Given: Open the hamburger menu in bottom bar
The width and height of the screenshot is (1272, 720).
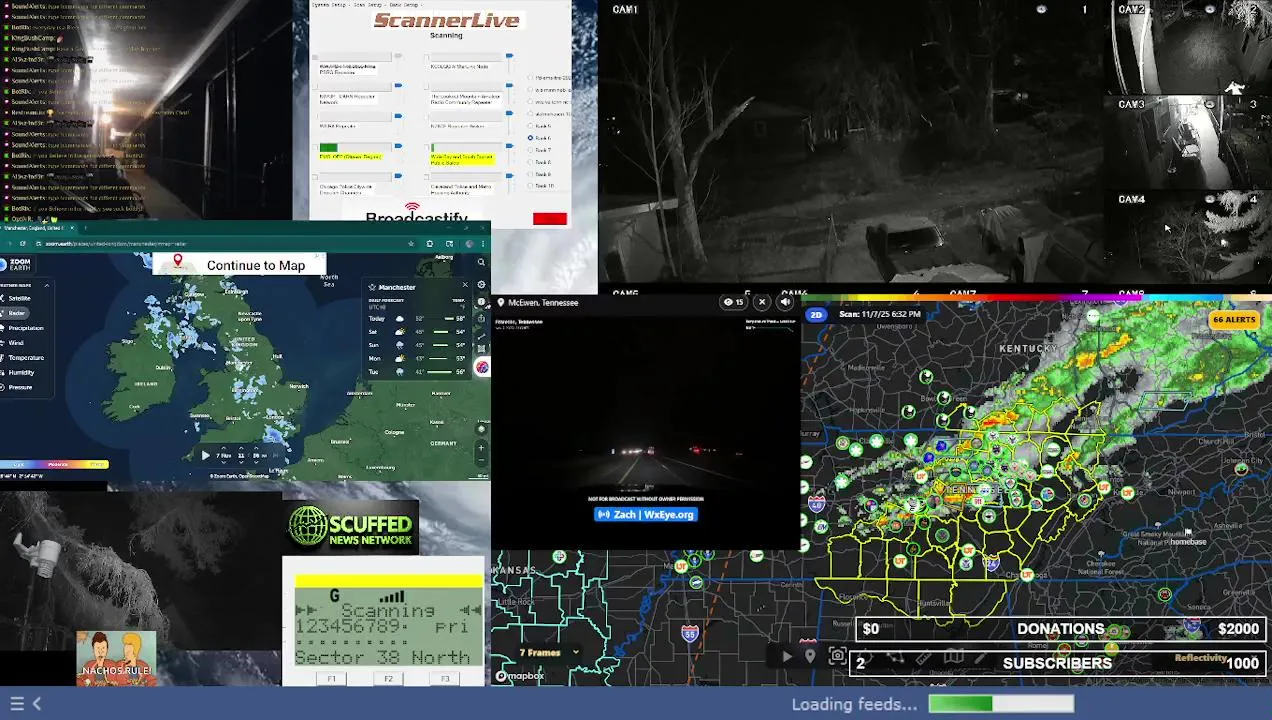Looking at the screenshot, I should pyautogui.click(x=16, y=703).
